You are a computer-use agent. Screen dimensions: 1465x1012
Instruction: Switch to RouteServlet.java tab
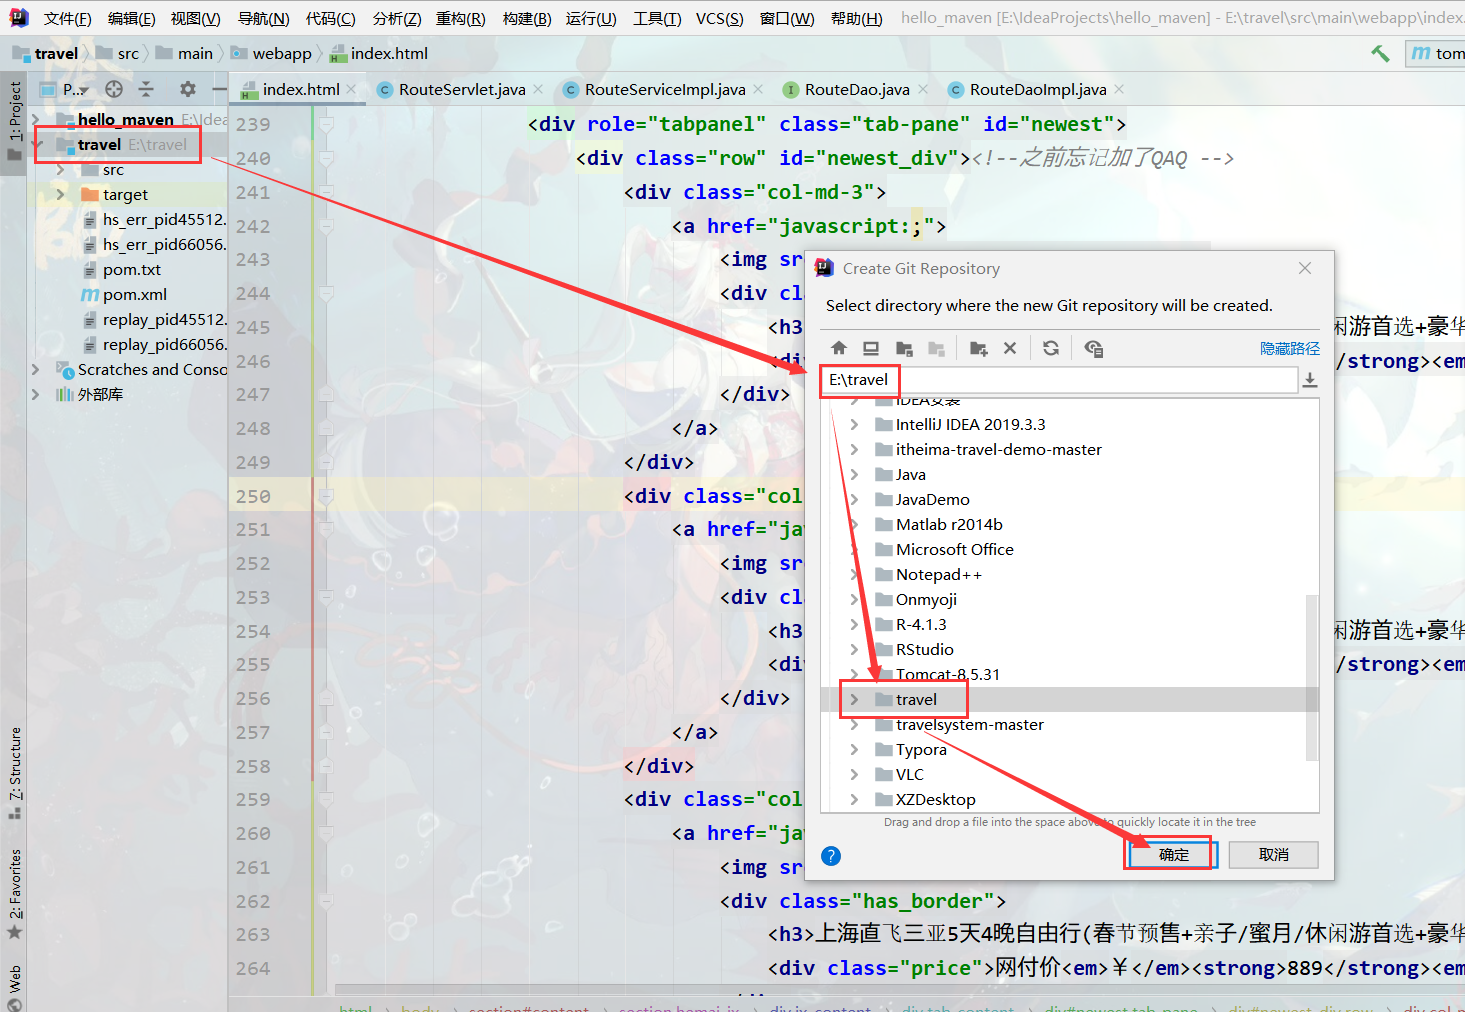point(462,89)
